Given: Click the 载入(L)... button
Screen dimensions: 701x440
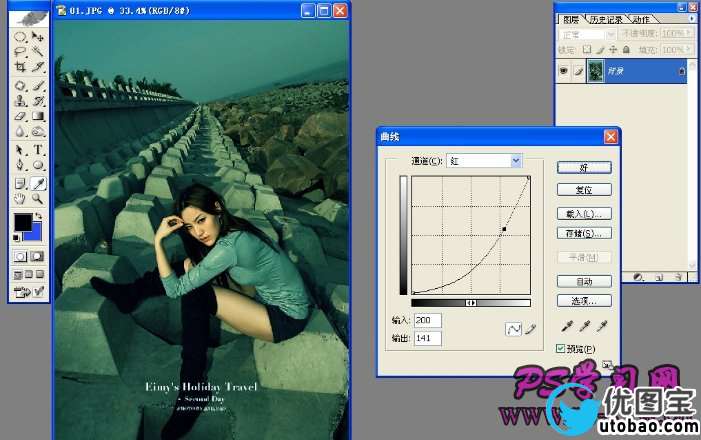Looking at the screenshot, I should pos(584,214).
